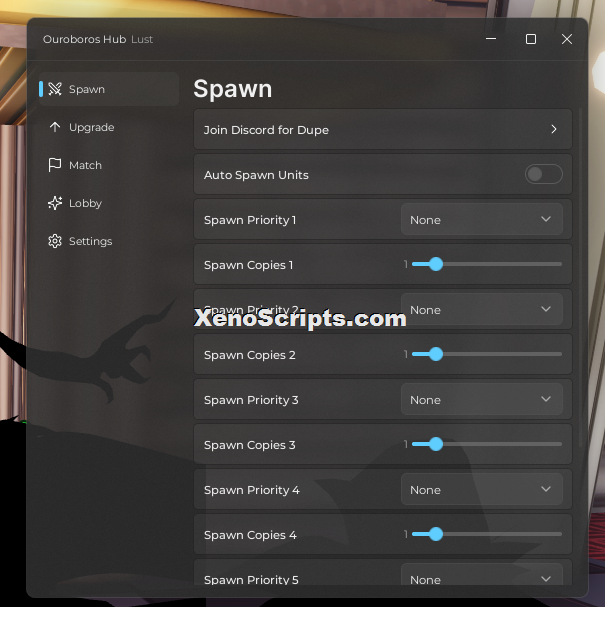
Task: Click the vertical scrollbar of Spawn panel
Action: 580,278
